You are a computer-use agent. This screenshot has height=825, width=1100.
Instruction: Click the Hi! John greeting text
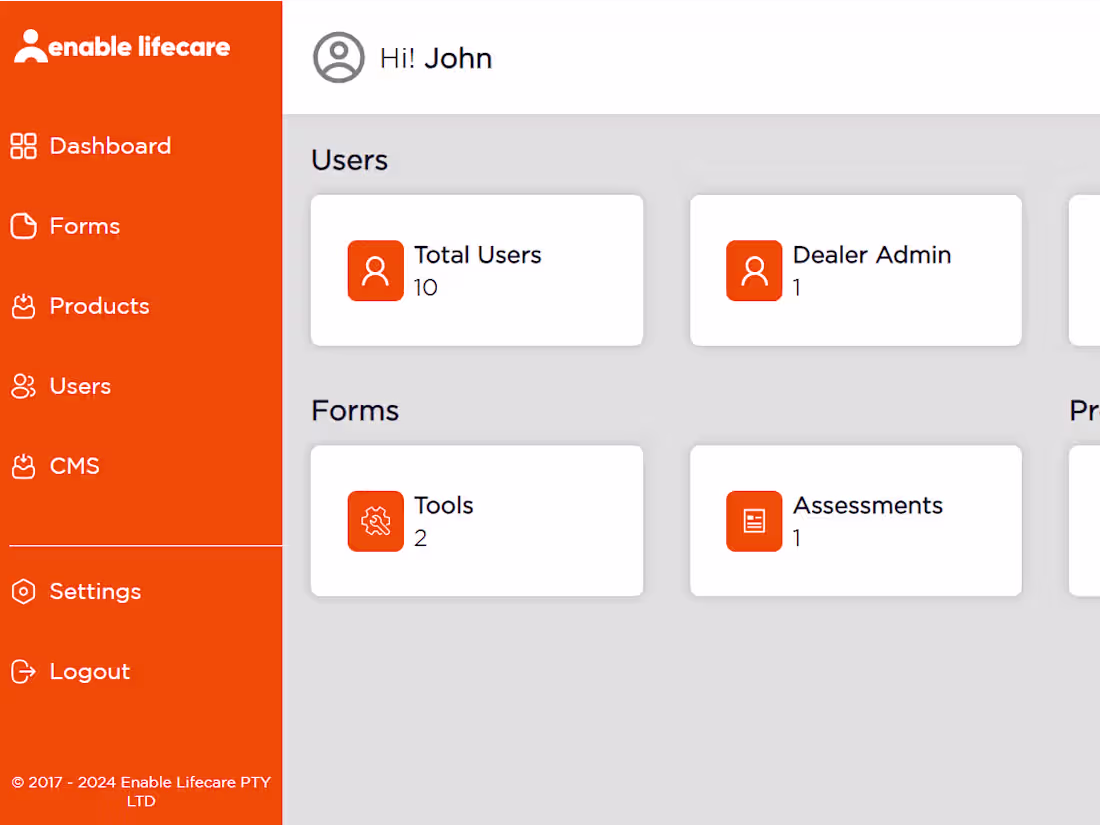pos(436,58)
